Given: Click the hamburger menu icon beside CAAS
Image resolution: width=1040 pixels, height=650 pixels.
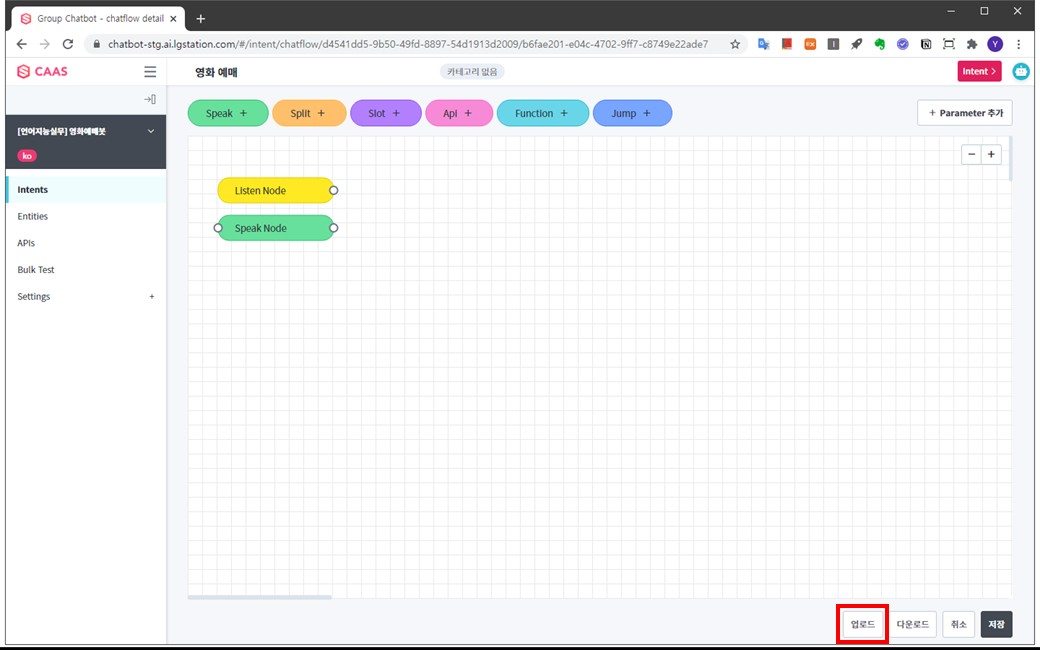Looking at the screenshot, I should tap(150, 71).
